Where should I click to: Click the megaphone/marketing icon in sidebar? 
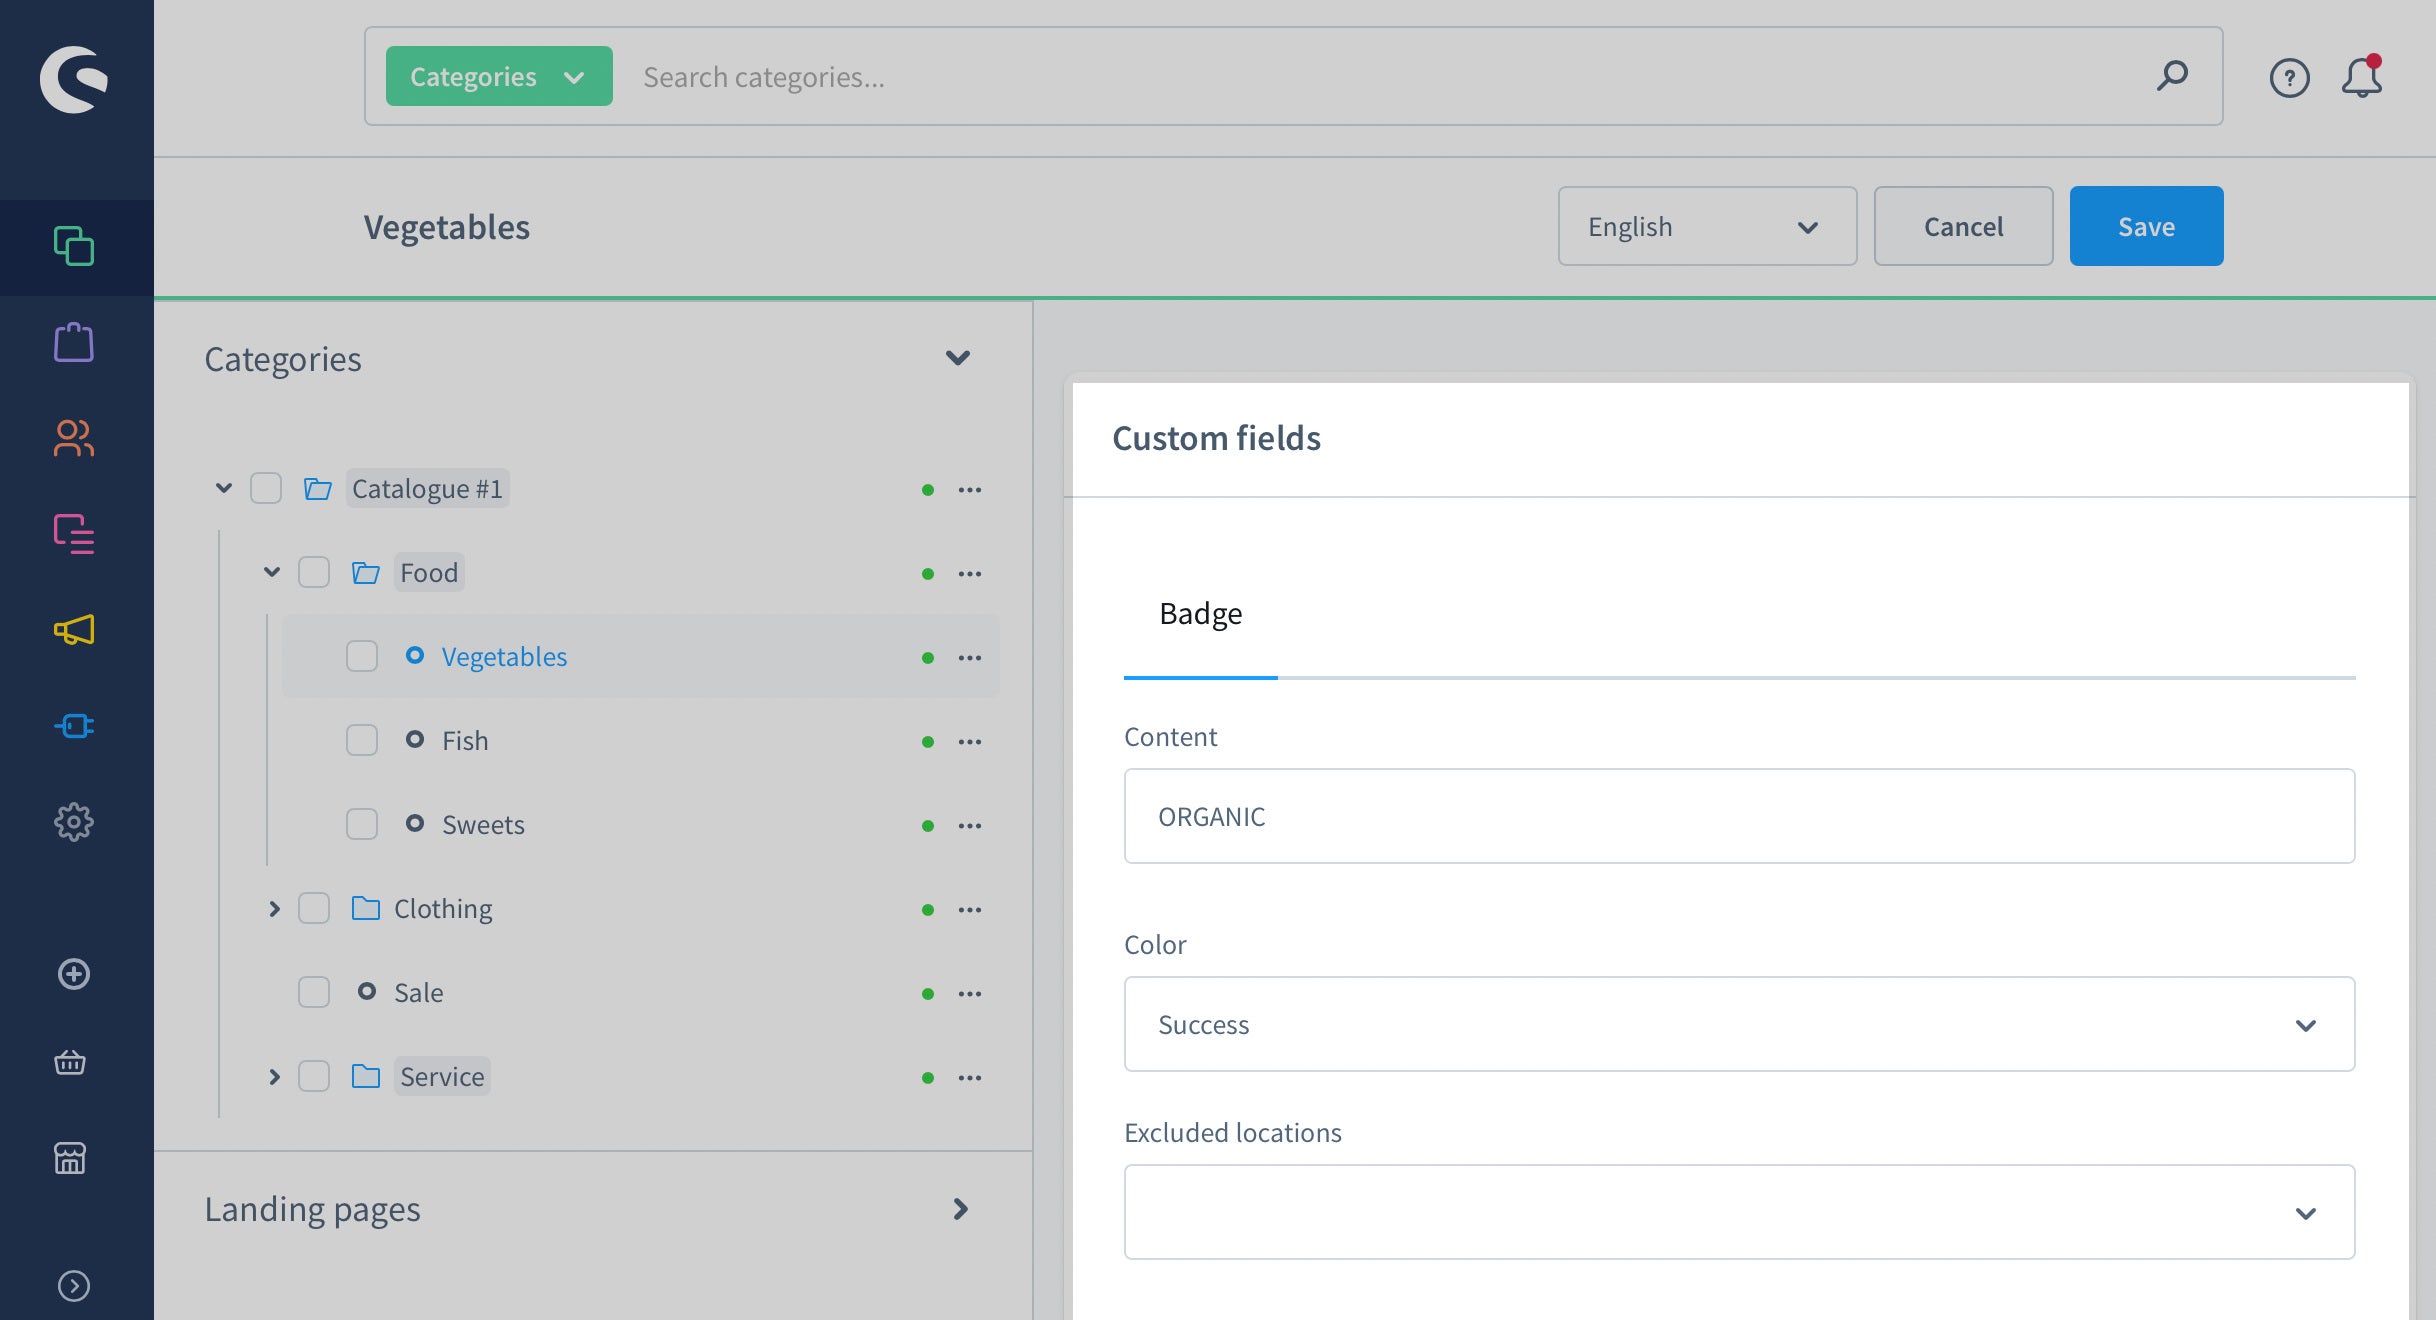(76, 629)
